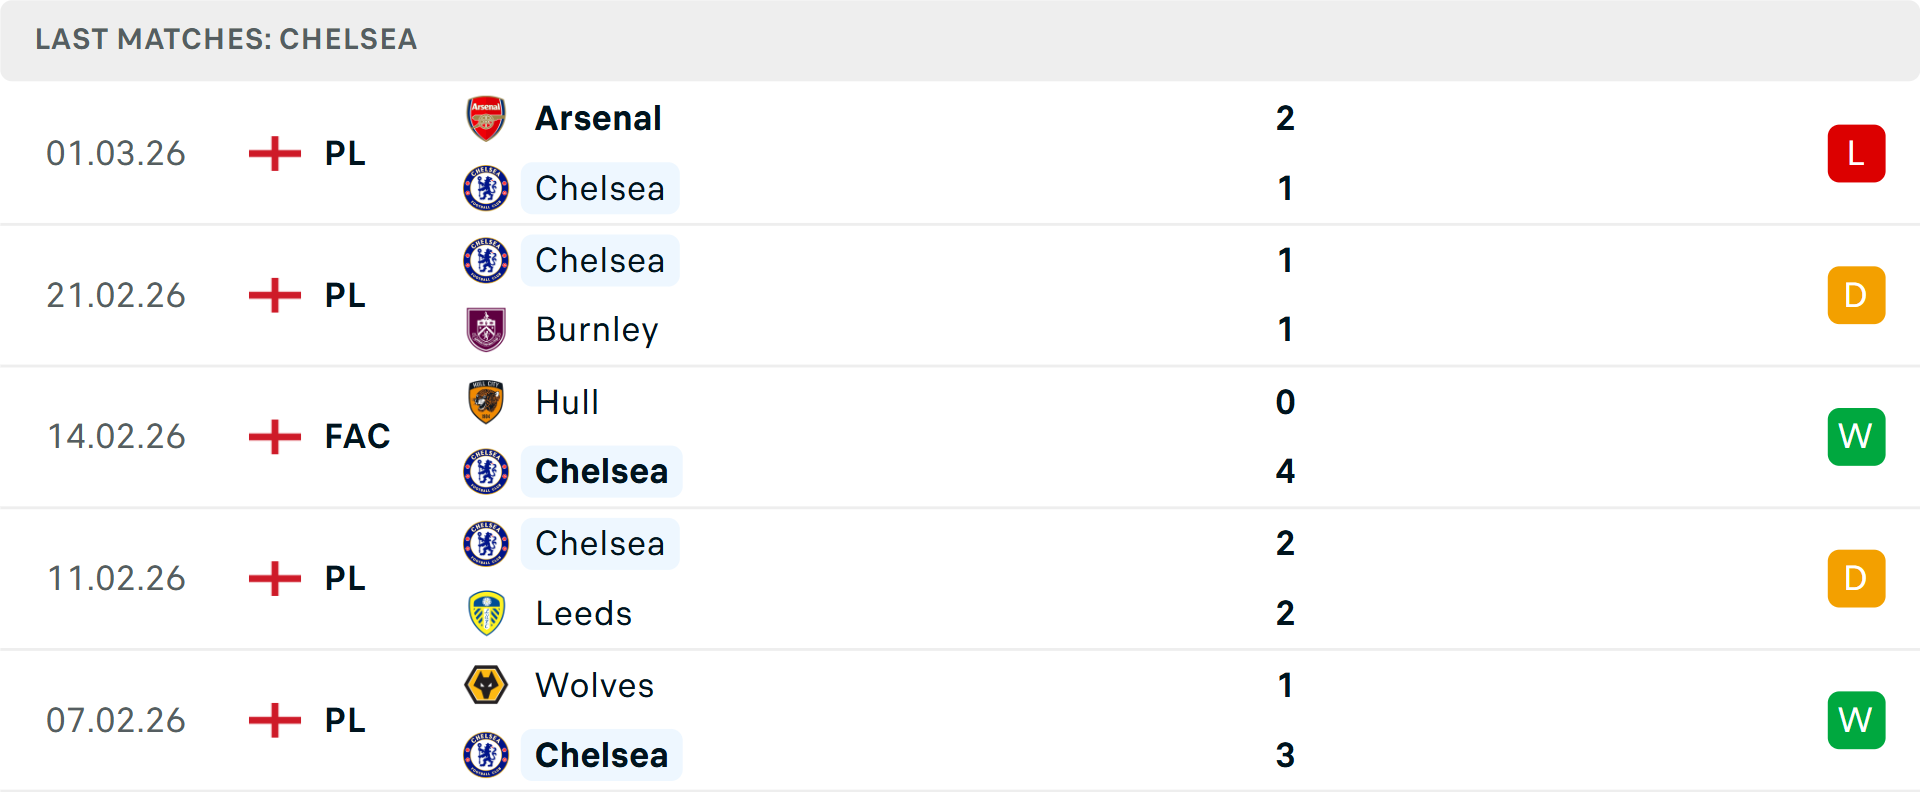Click England flag beside 01.03.26 match
1920x792 pixels.
pos(275,154)
